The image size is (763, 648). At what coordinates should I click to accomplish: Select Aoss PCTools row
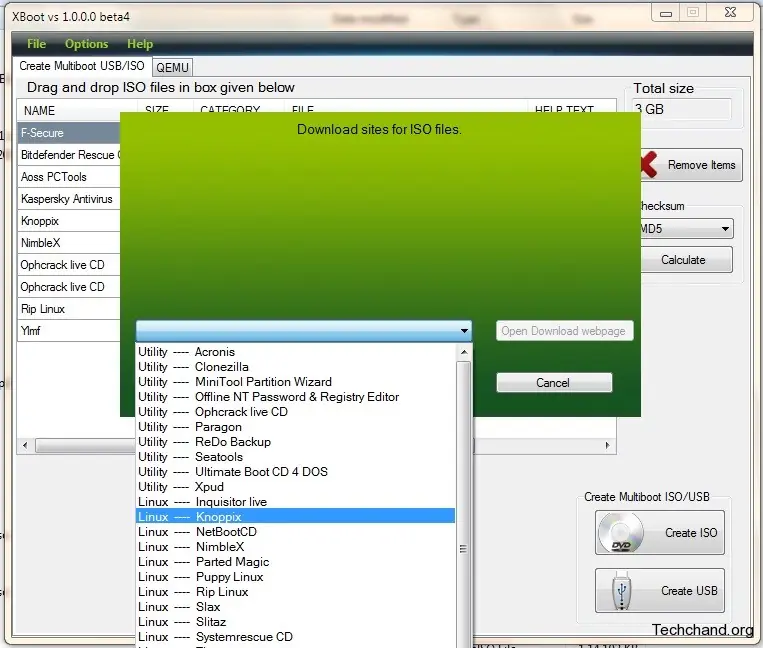69,177
